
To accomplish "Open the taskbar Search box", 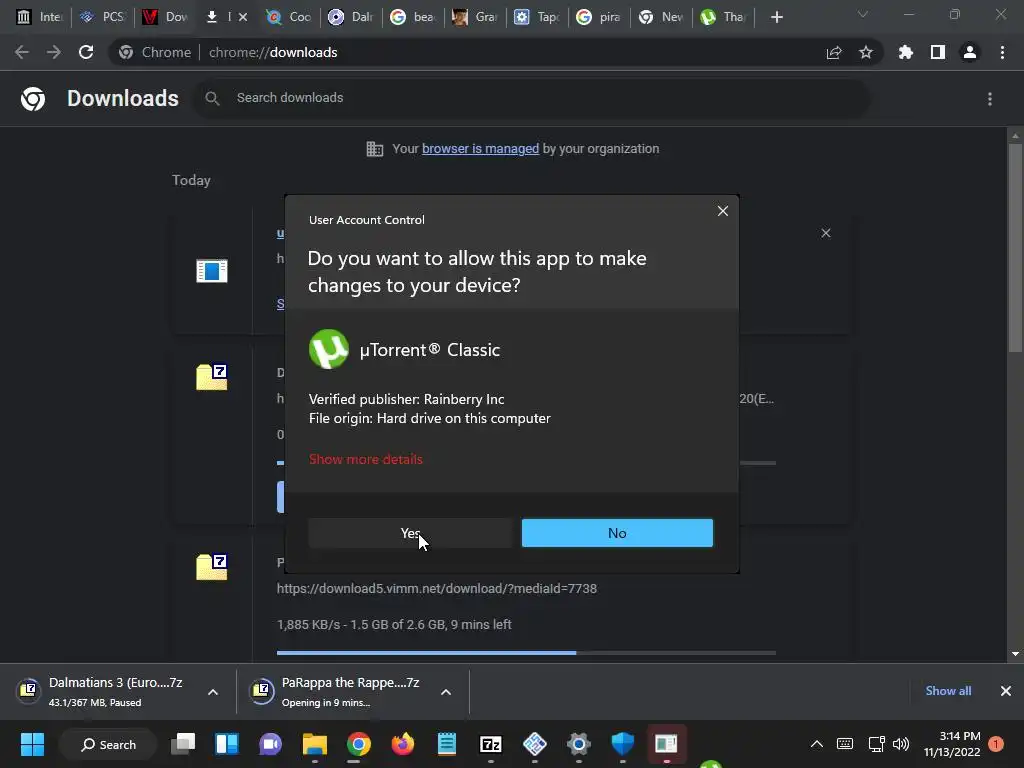I will (x=108, y=744).
